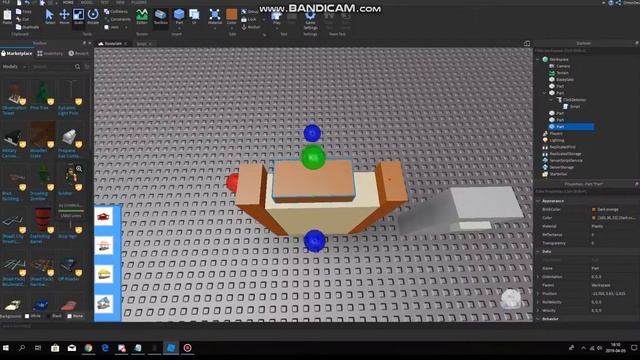Click the Duplicate clipboard icon
Image resolution: width=640 pixels, height=360 pixels.
tap(27, 27)
